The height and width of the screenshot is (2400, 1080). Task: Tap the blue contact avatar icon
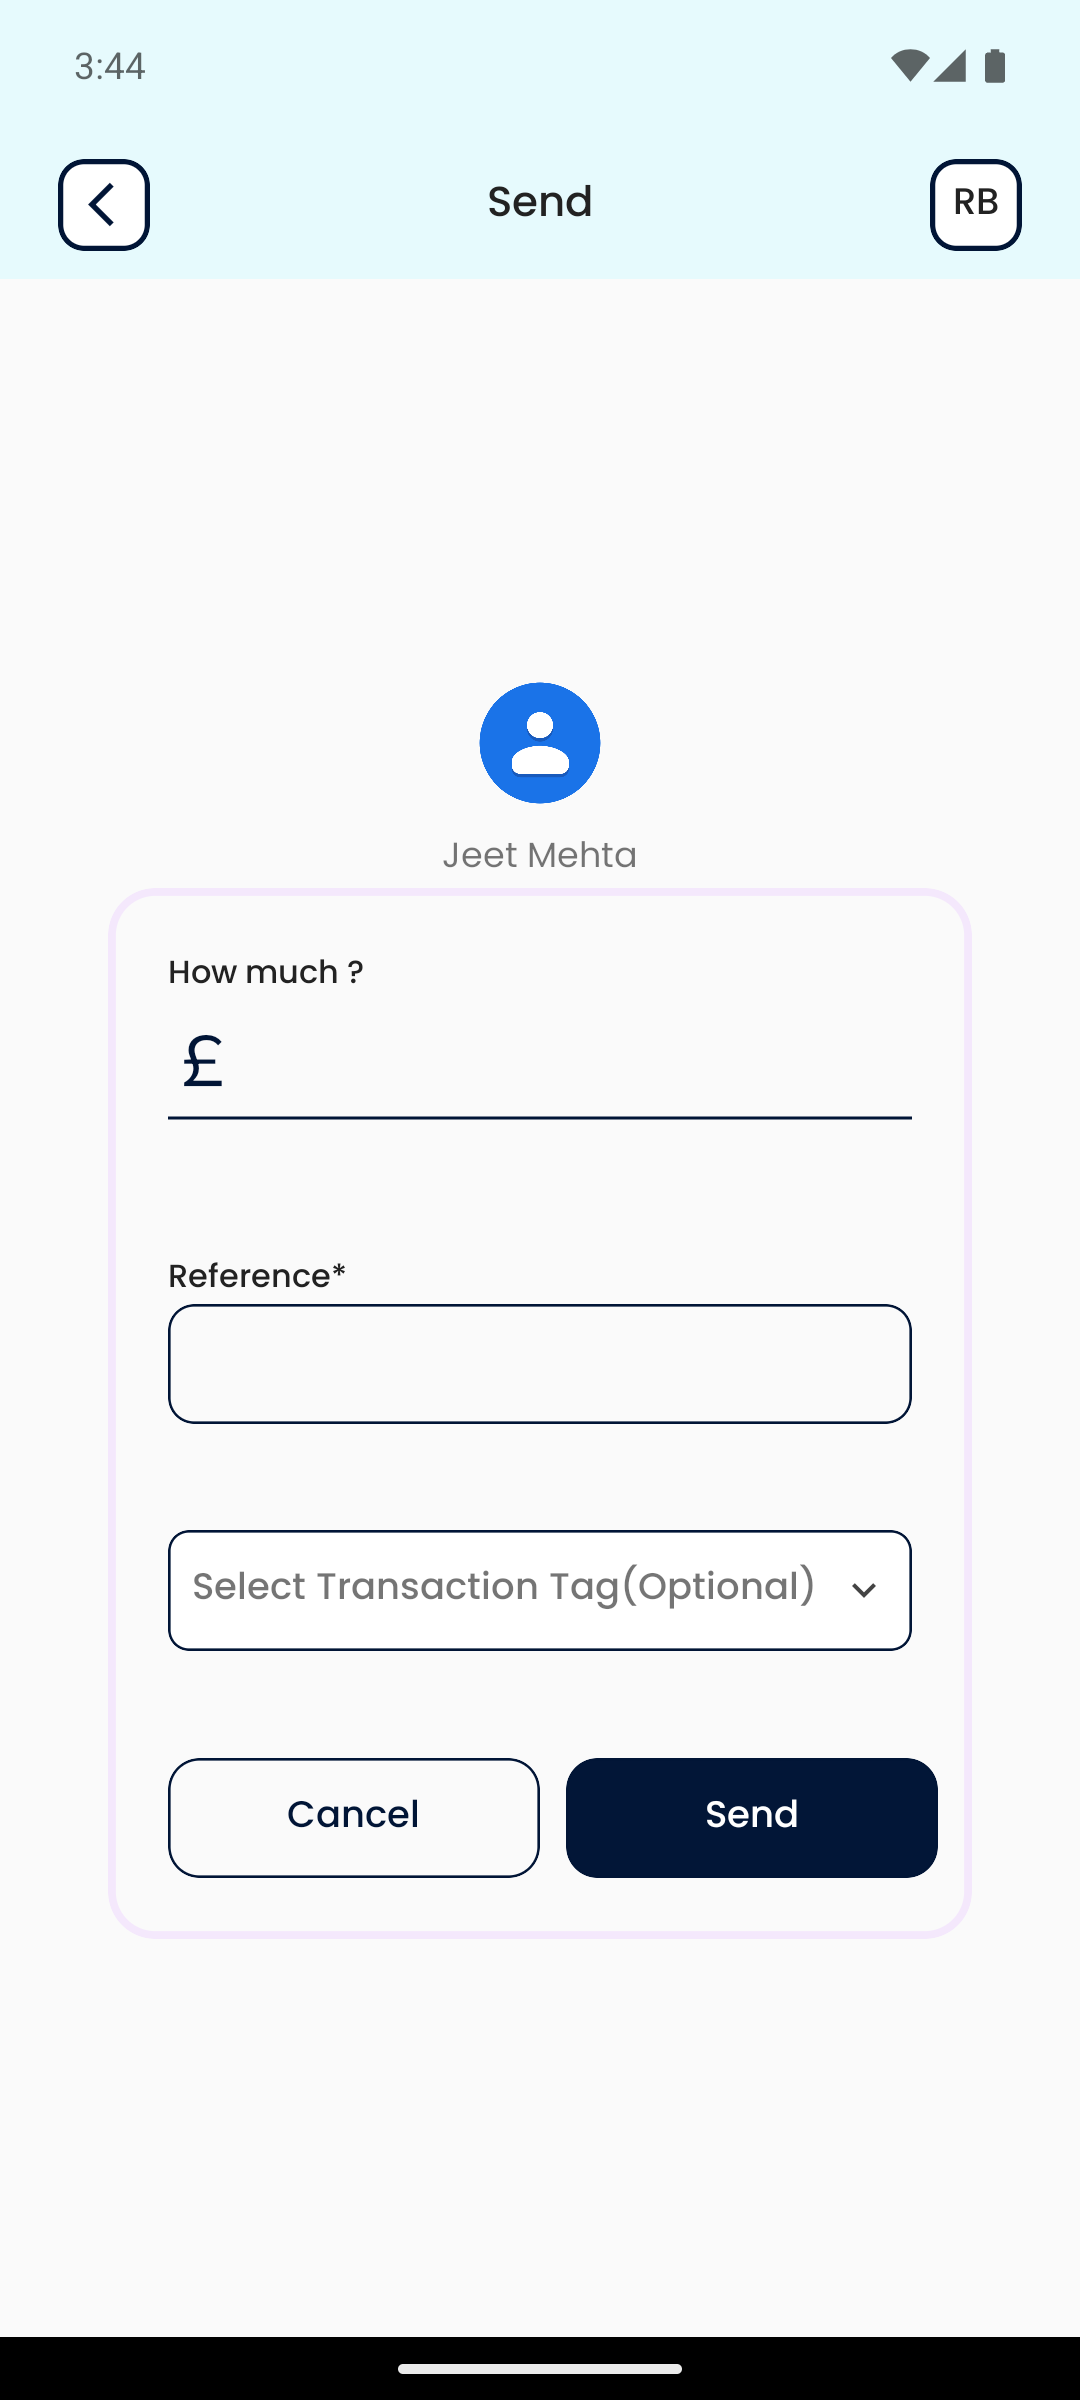pyautogui.click(x=540, y=743)
